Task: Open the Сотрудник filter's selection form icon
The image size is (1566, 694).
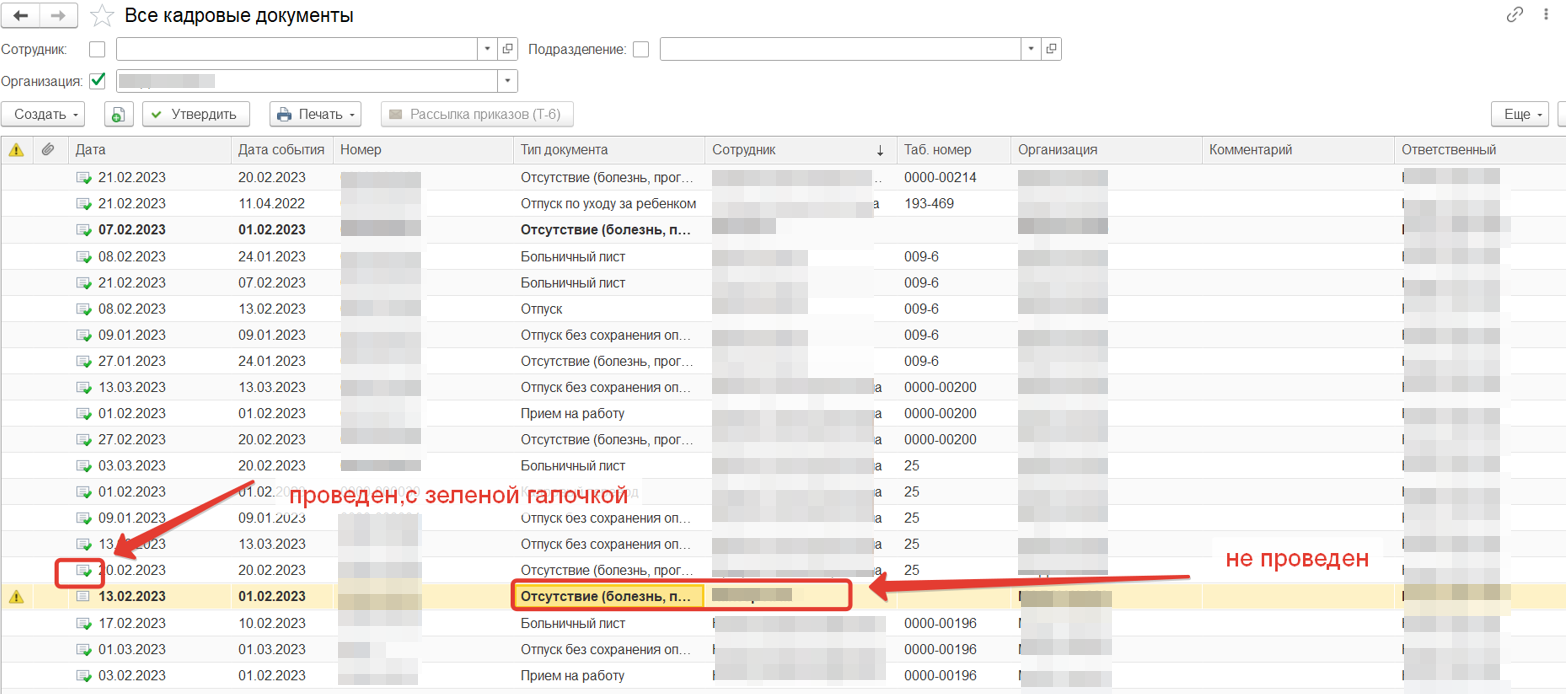Action: [x=508, y=49]
